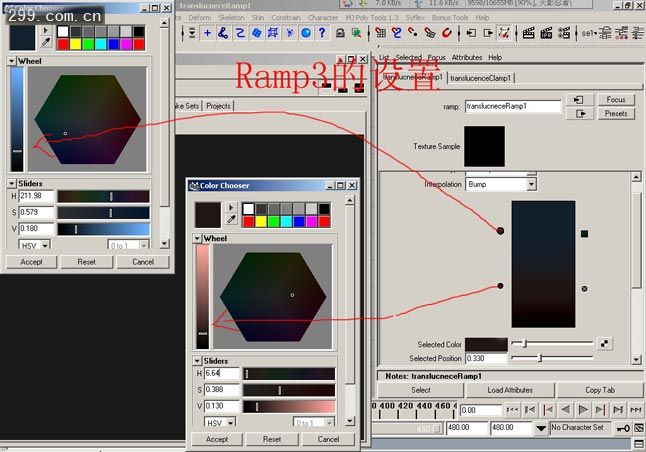Render the current frame with first clapperboard icon
Image resolution: width=646 pixels, height=452 pixels.
click(x=529, y=33)
